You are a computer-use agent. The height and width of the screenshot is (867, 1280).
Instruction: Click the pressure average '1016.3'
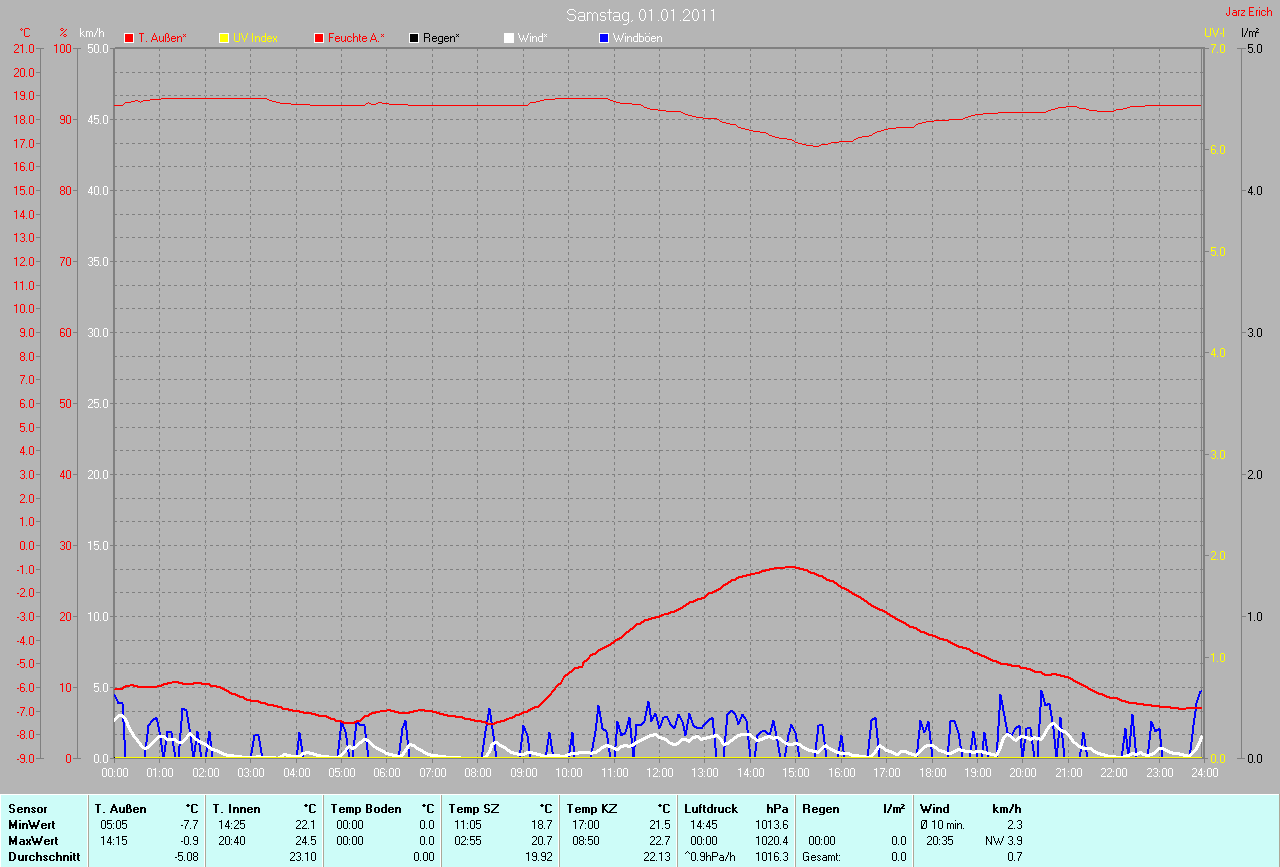coord(772,857)
